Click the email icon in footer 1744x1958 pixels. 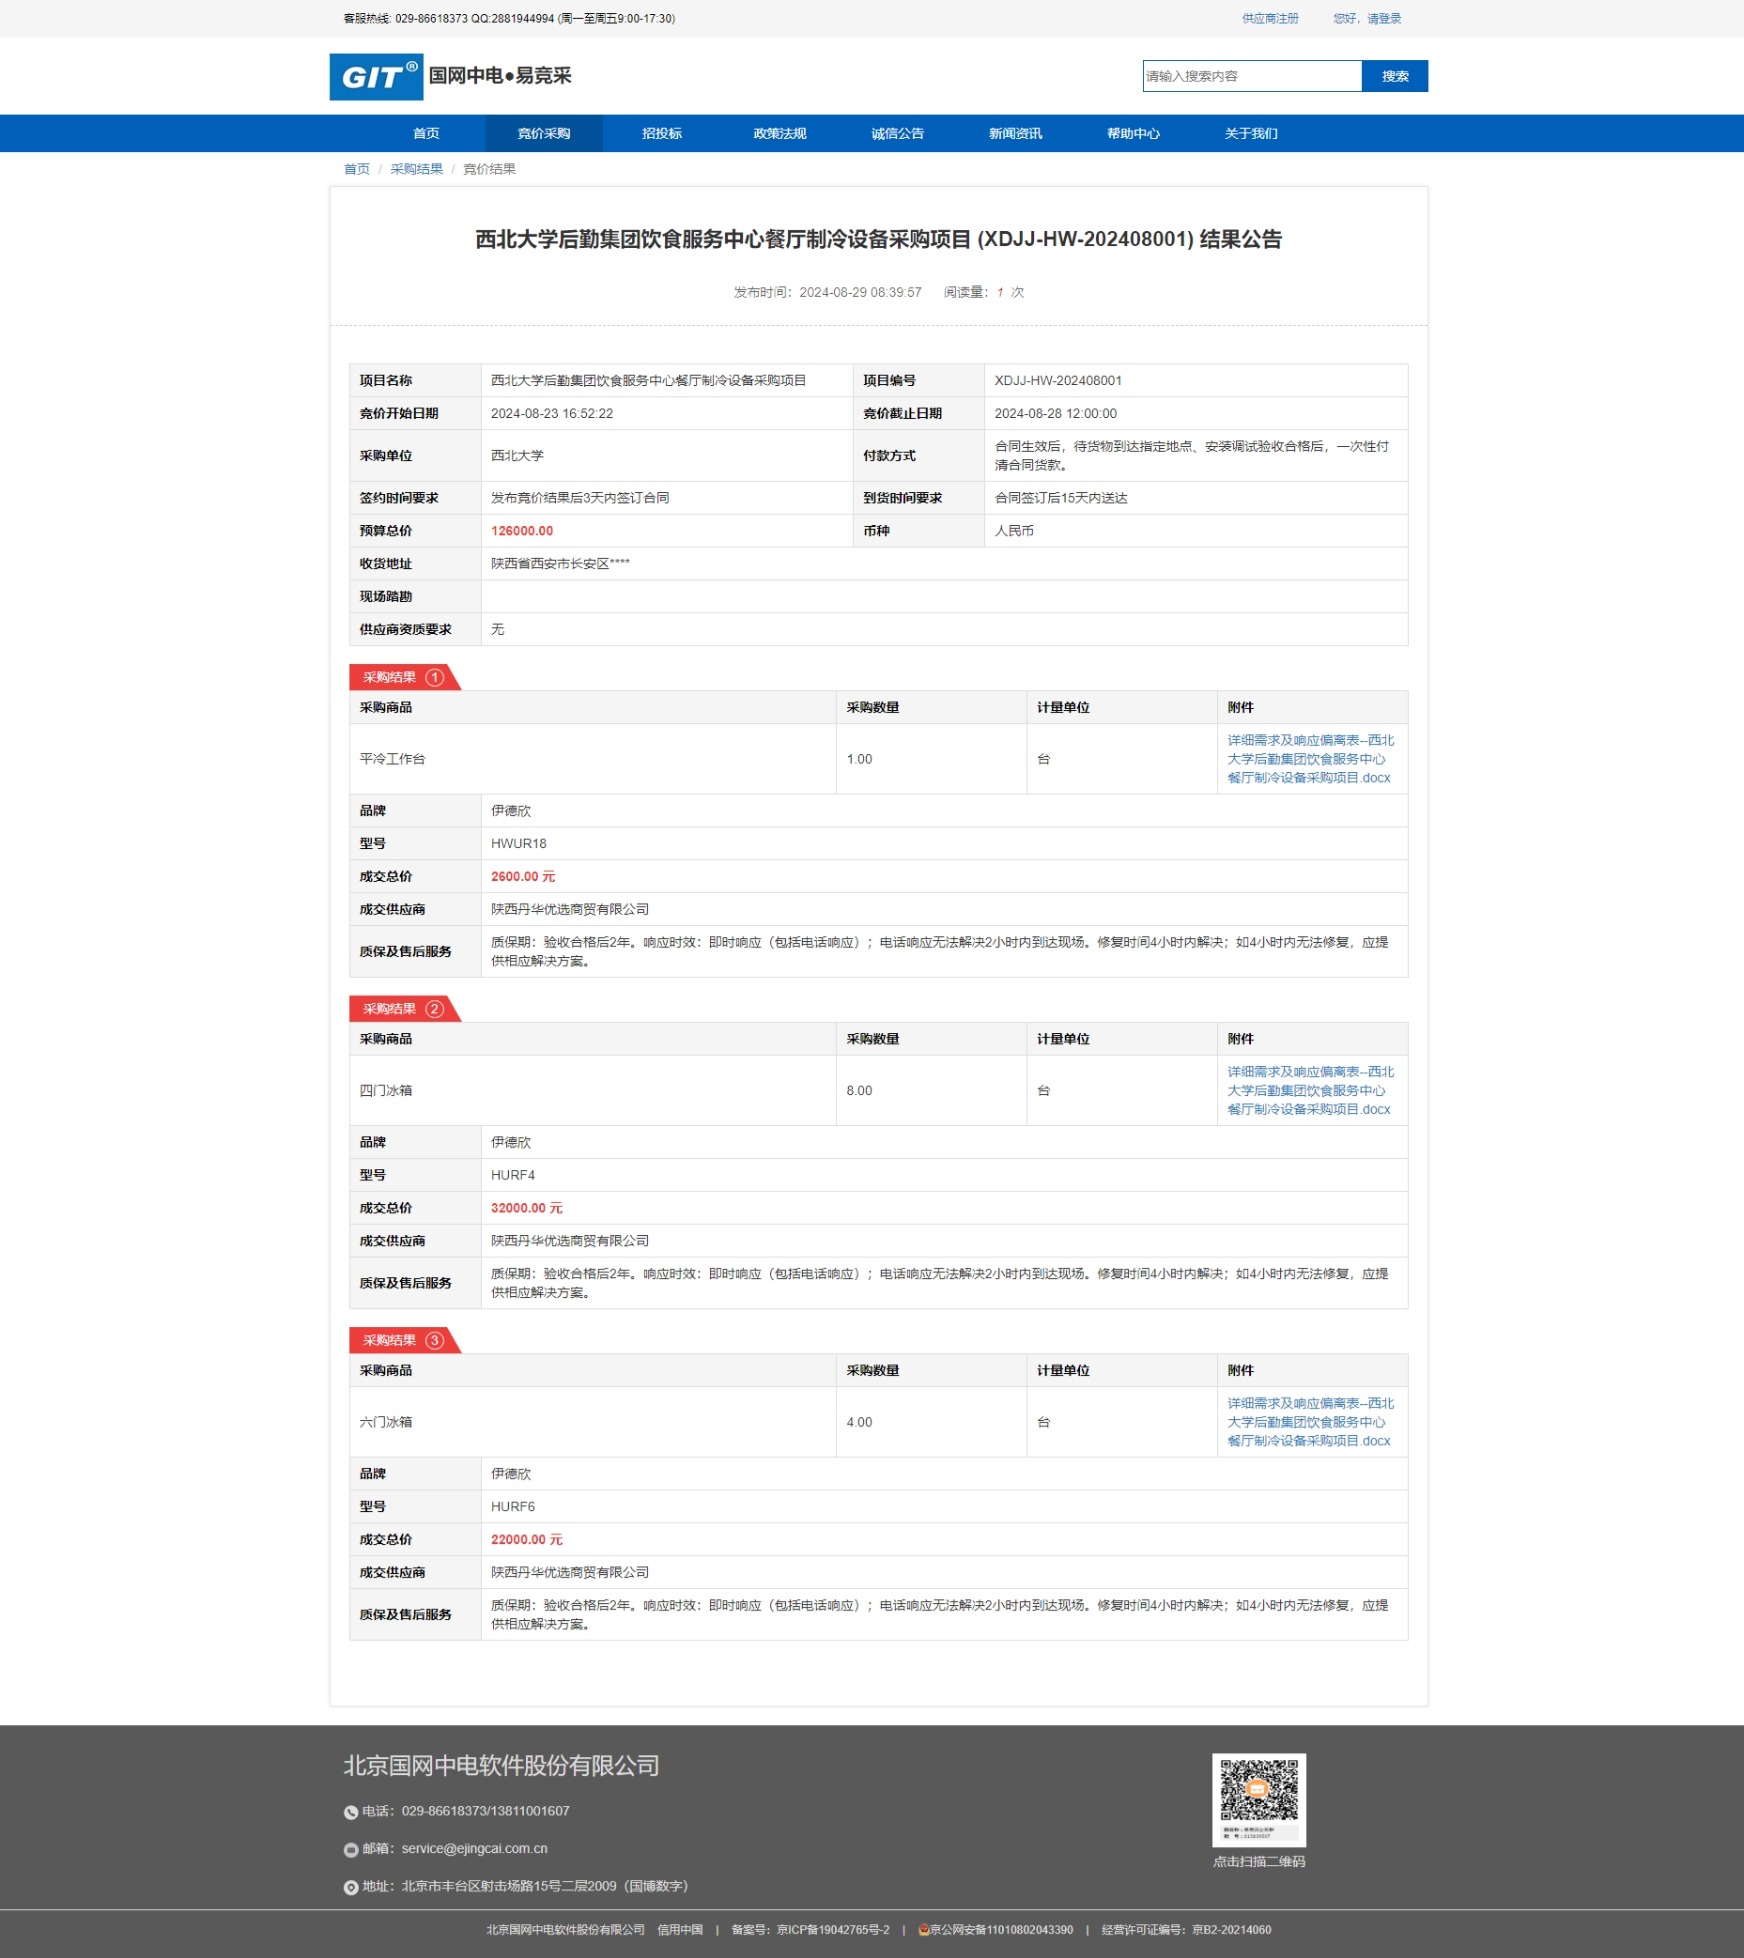tap(351, 1850)
